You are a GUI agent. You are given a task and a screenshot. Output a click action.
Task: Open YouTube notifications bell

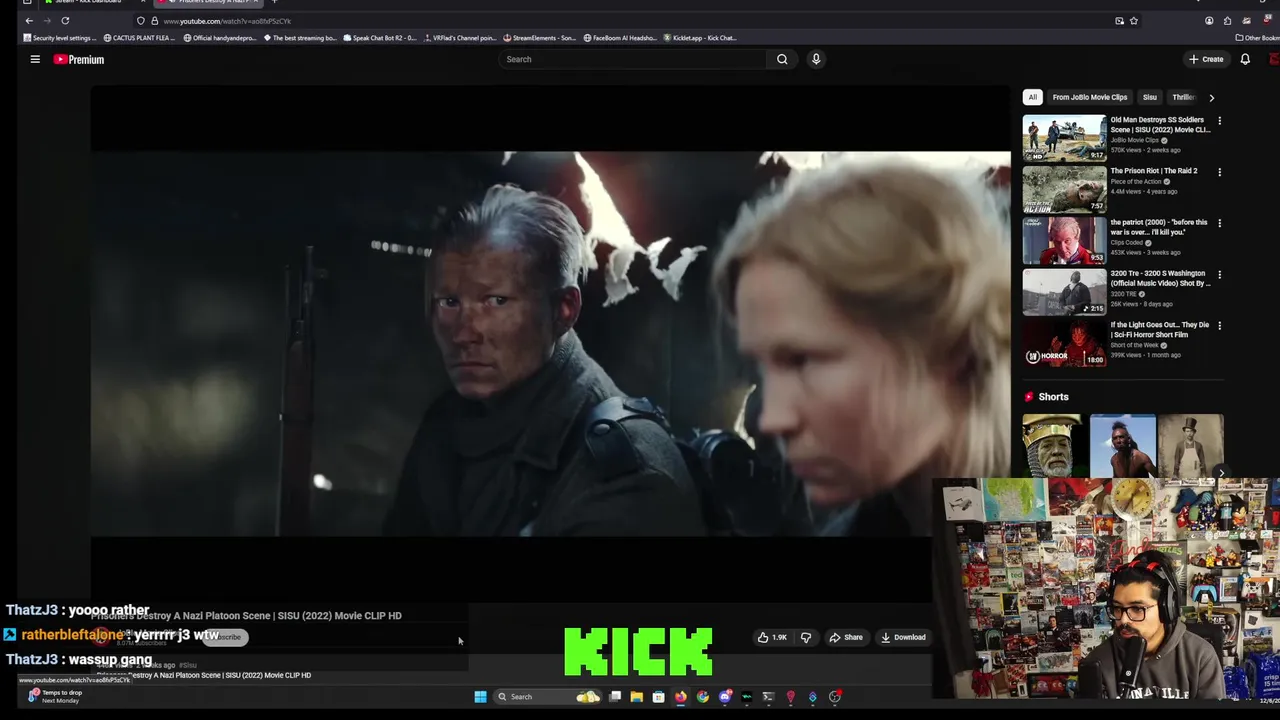(1245, 59)
